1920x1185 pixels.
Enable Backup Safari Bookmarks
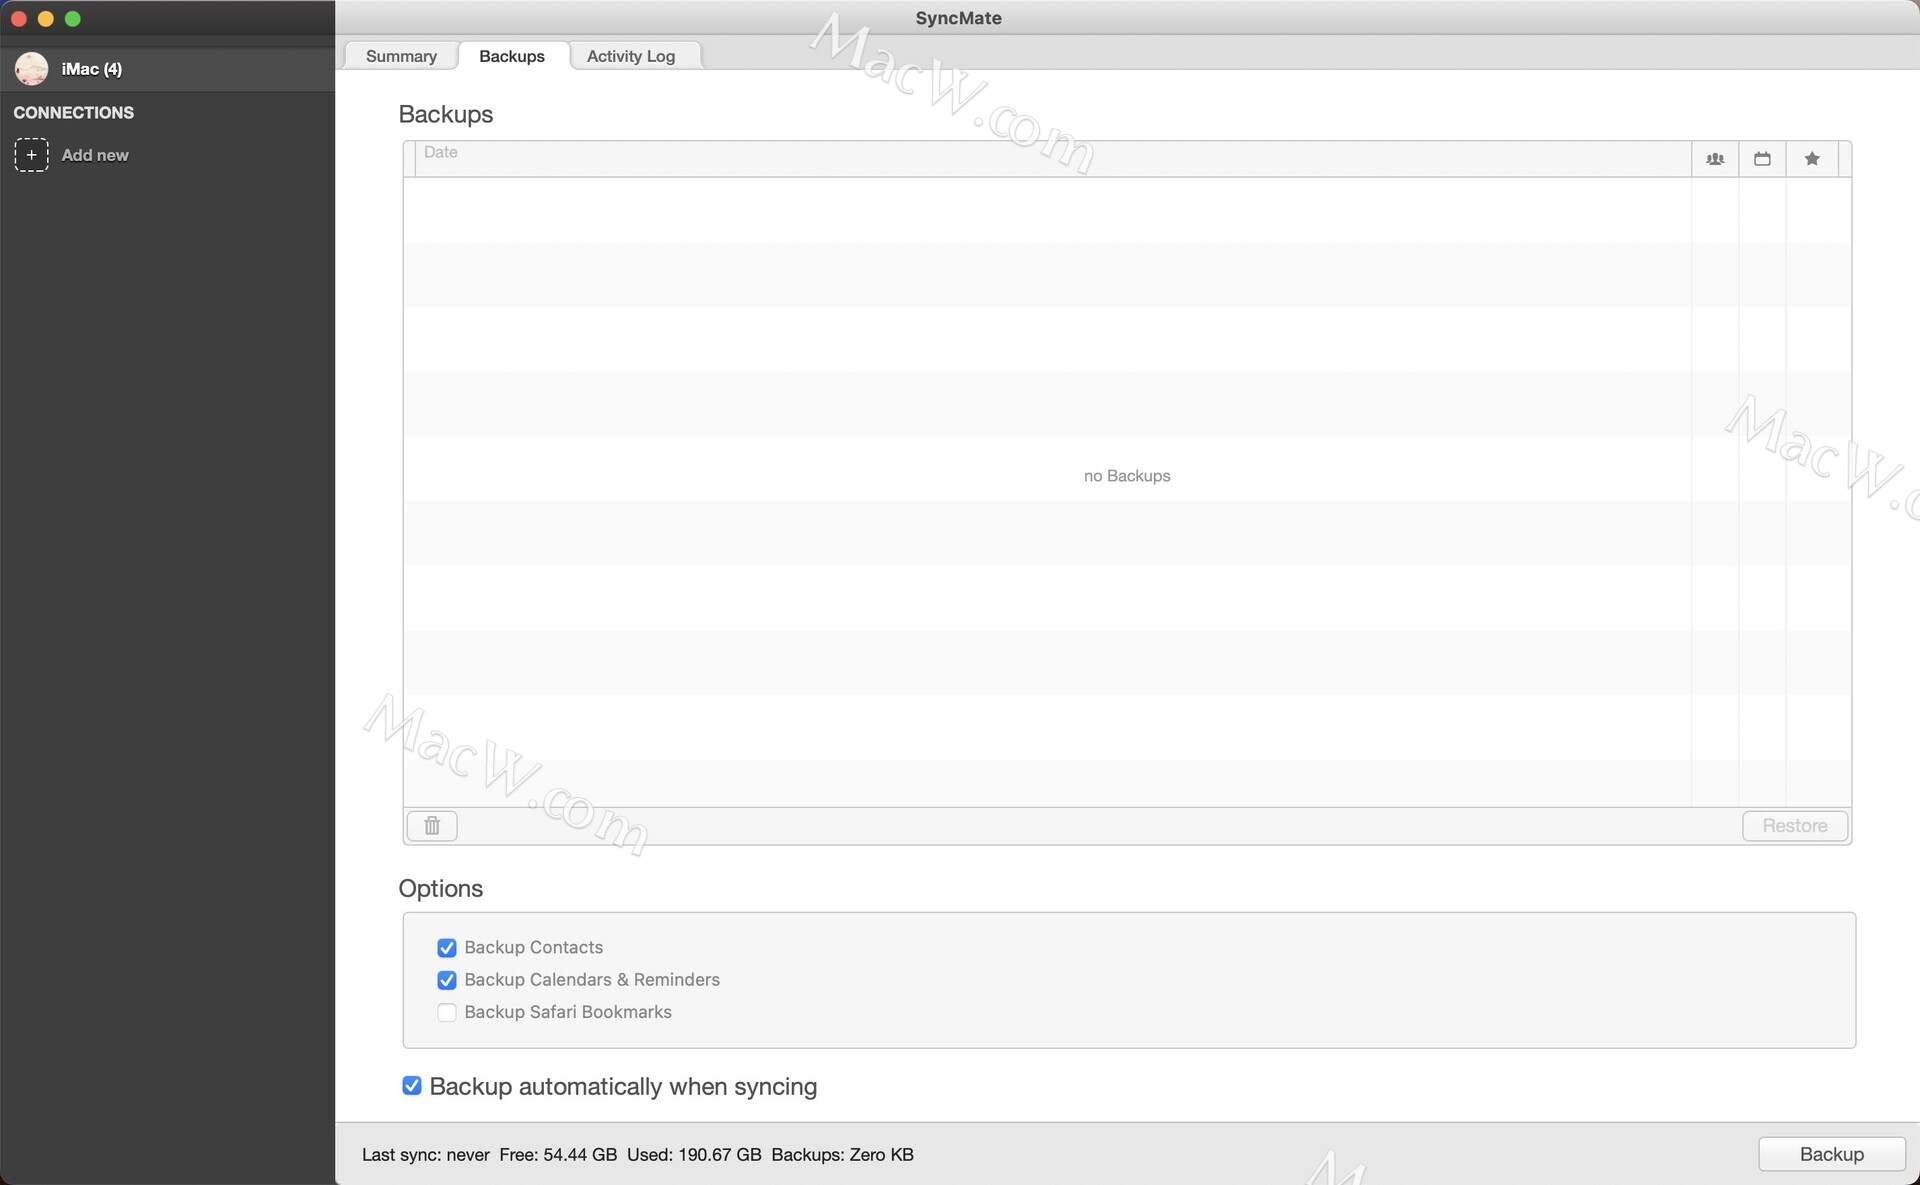tap(447, 1013)
